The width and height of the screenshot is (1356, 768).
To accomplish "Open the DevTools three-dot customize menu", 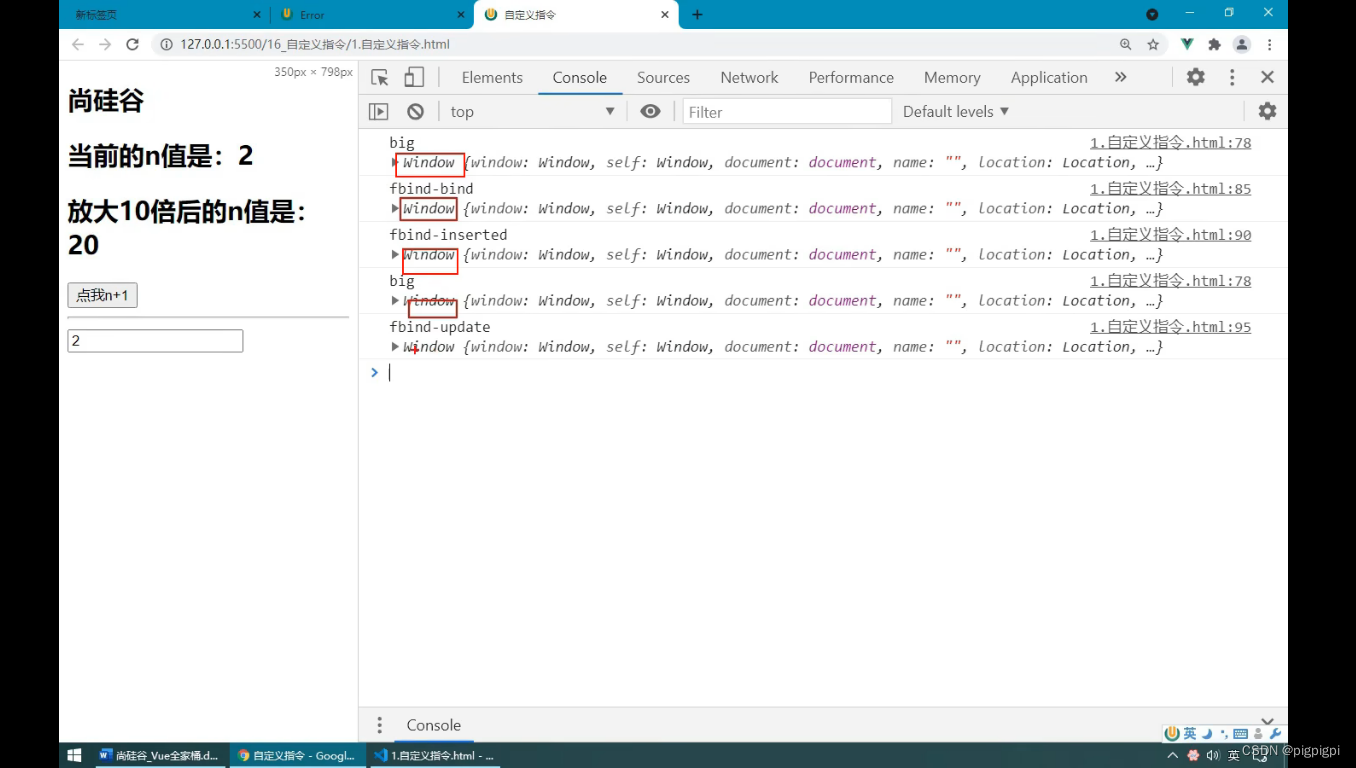I will (1232, 77).
